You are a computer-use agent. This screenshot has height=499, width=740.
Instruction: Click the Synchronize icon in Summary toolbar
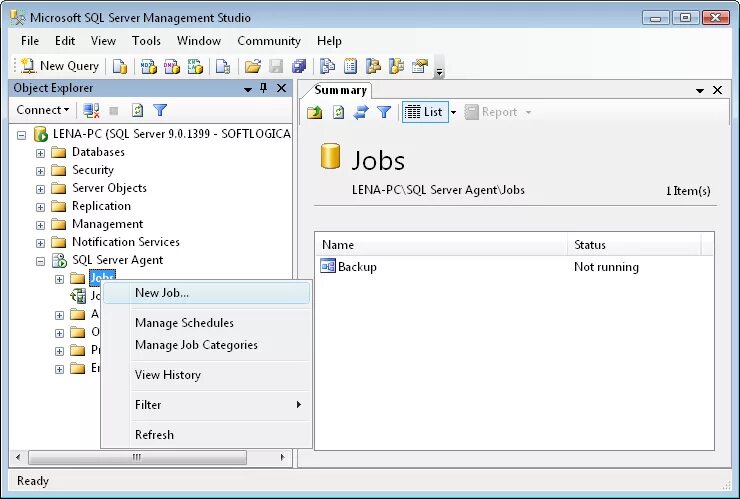pyautogui.click(x=361, y=112)
